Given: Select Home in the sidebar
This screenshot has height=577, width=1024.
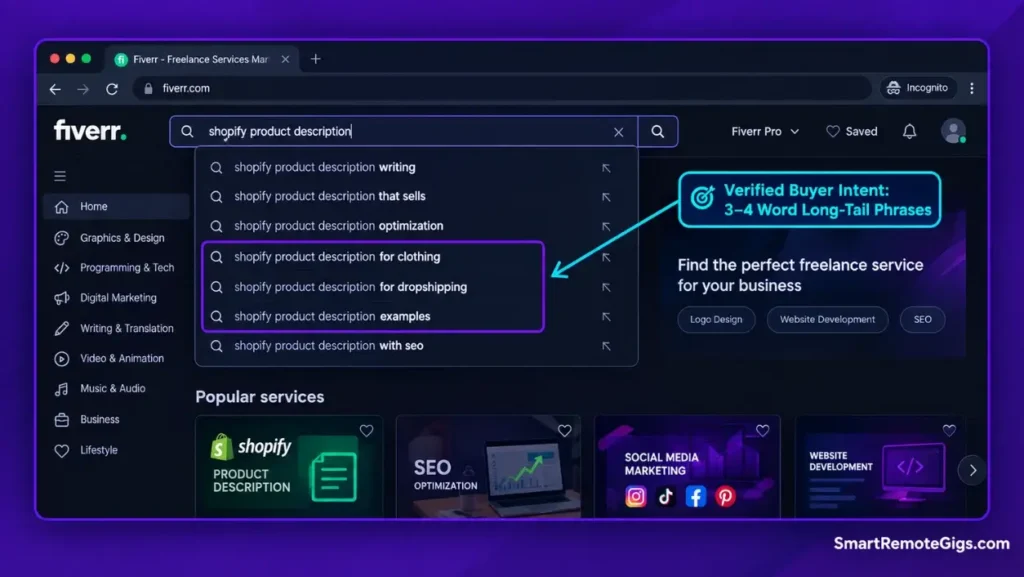Looking at the screenshot, I should click(x=116, y=206).
